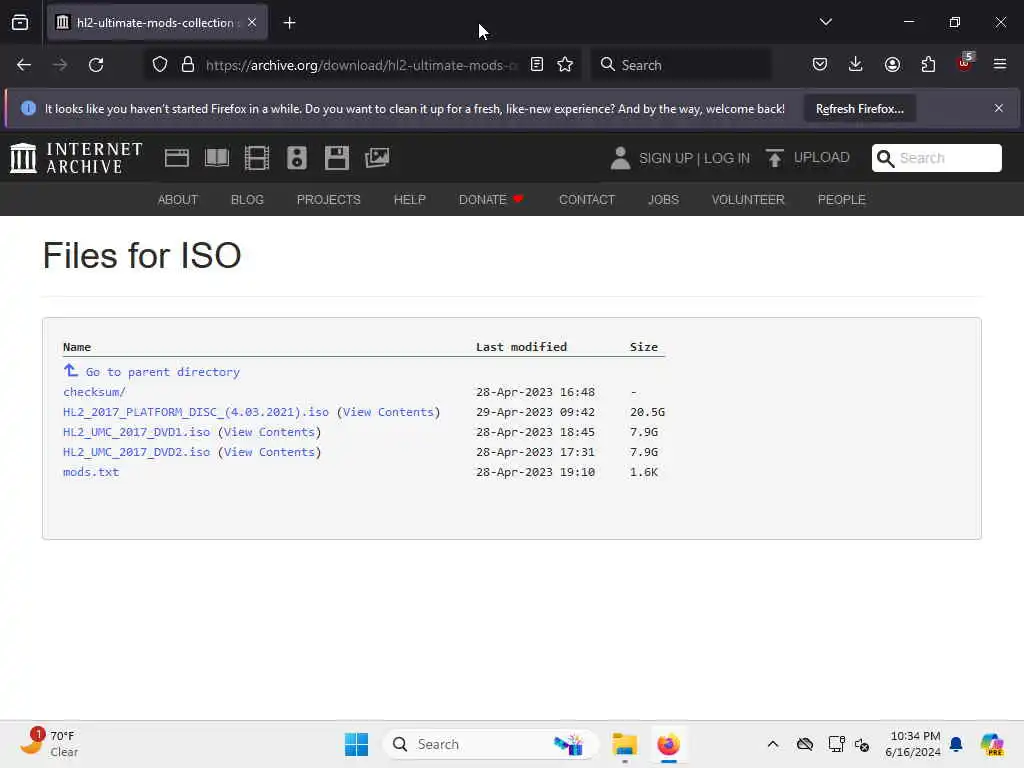This screenshot has width=1024, height=768.
Task: View Contents of HL2_2017_PLATFORM_DISC iso
Action: click(388, 412)
